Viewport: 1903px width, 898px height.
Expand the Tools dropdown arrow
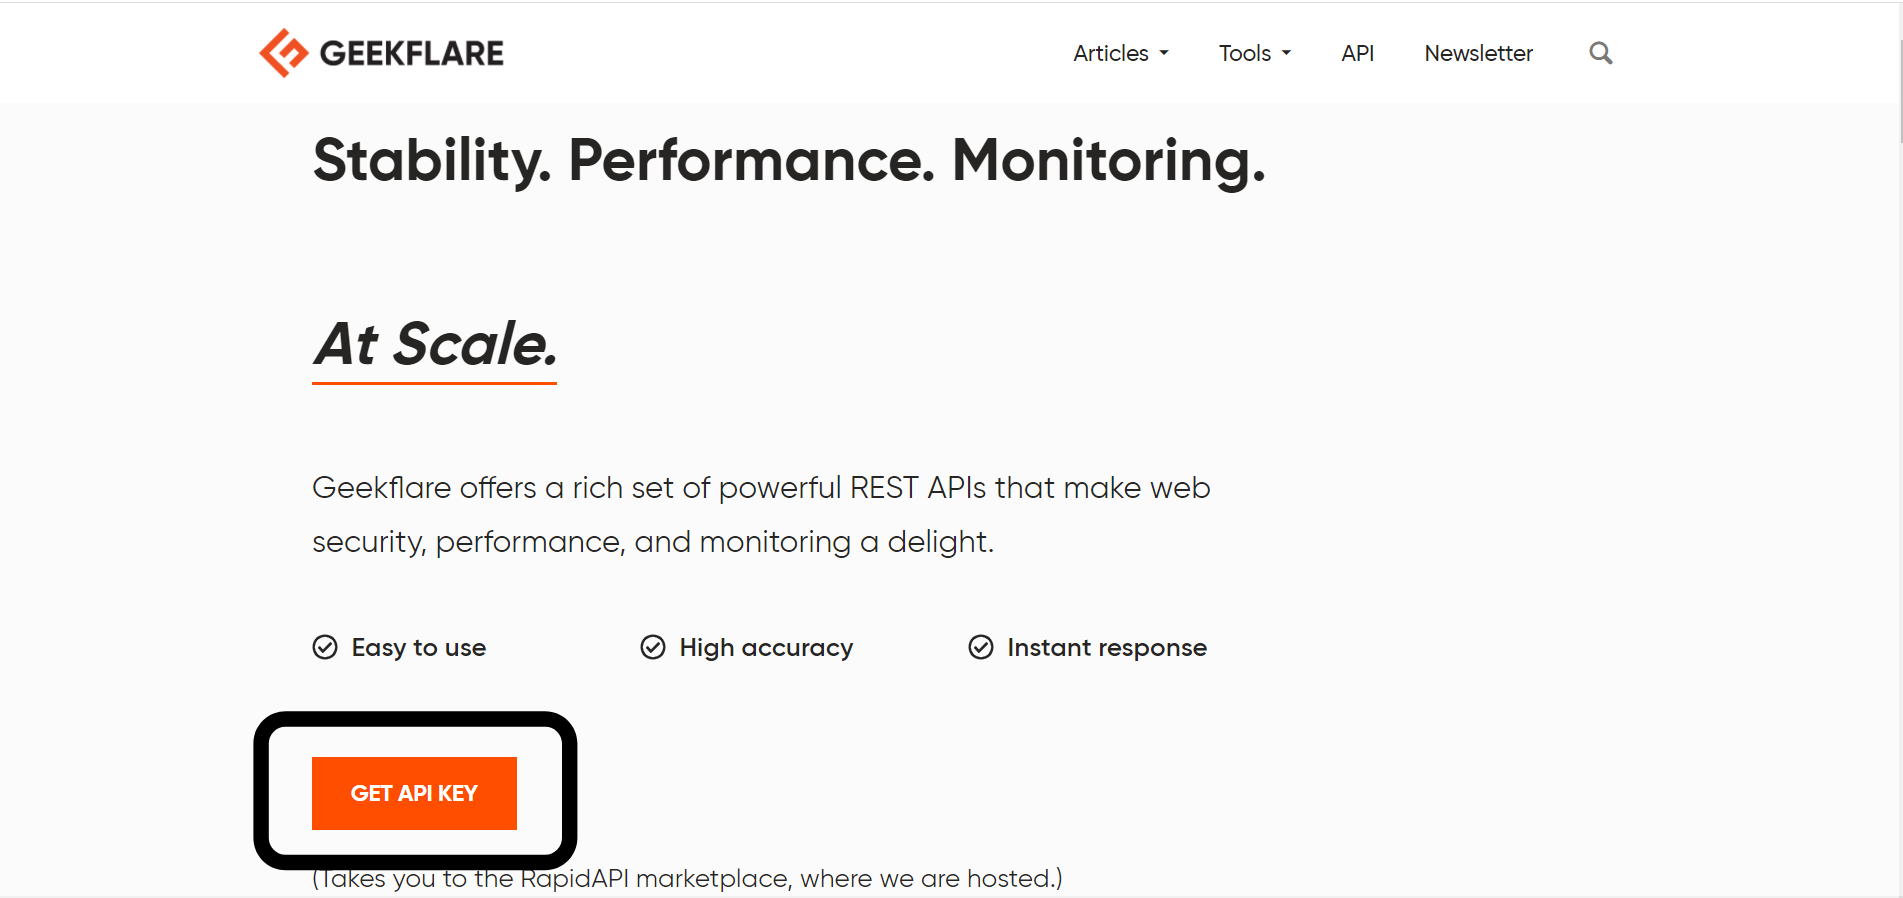(1286, 53)
